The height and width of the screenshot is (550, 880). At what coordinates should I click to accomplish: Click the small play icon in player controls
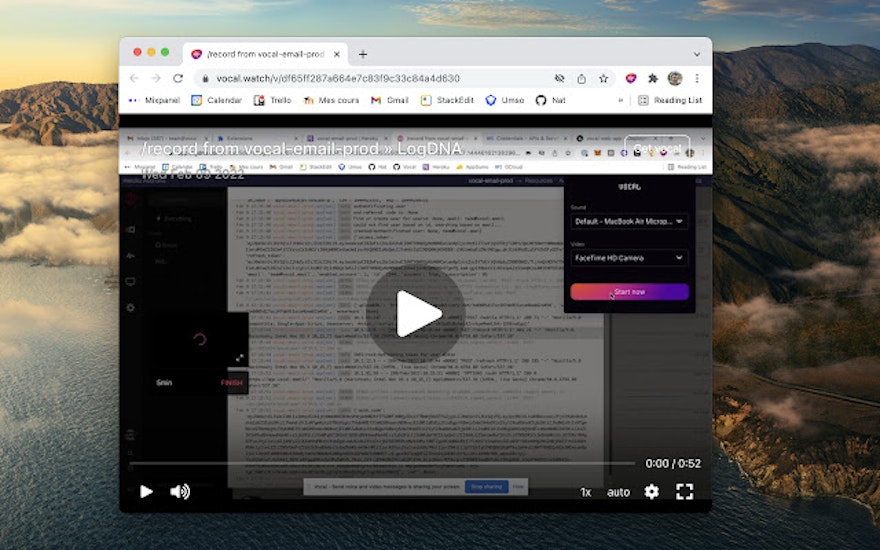(x=146, y=492)
